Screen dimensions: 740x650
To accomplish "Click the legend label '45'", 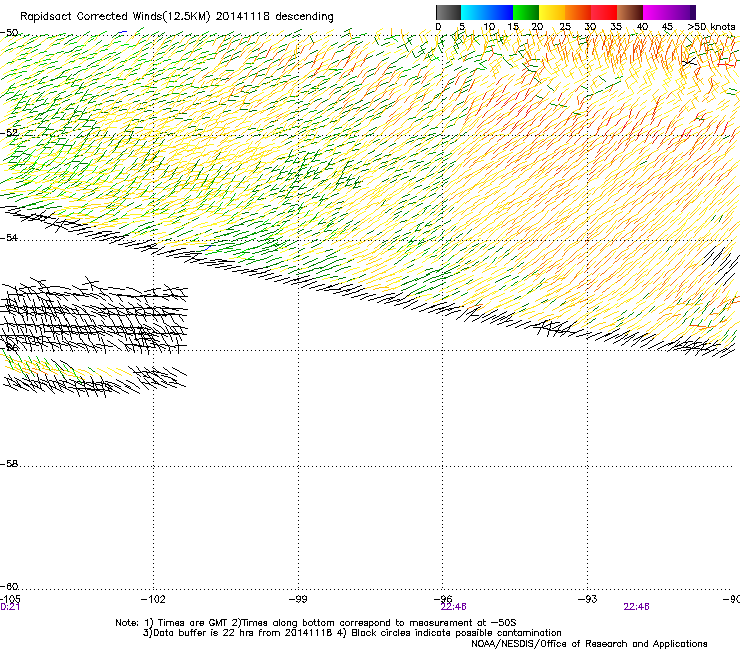I will pos(667,27).
